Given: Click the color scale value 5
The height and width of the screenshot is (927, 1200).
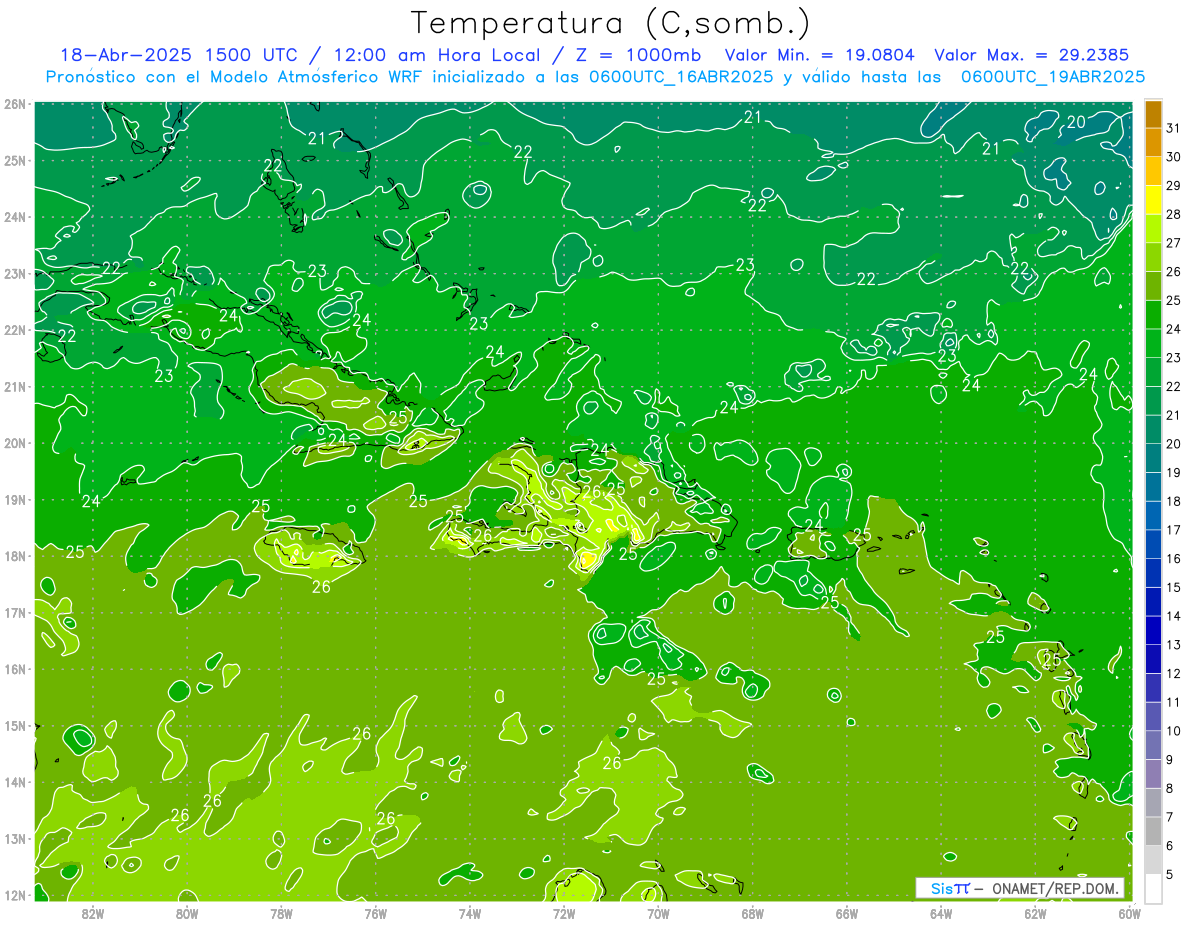Looking at the screenshot, I should tap(1170, 873).
